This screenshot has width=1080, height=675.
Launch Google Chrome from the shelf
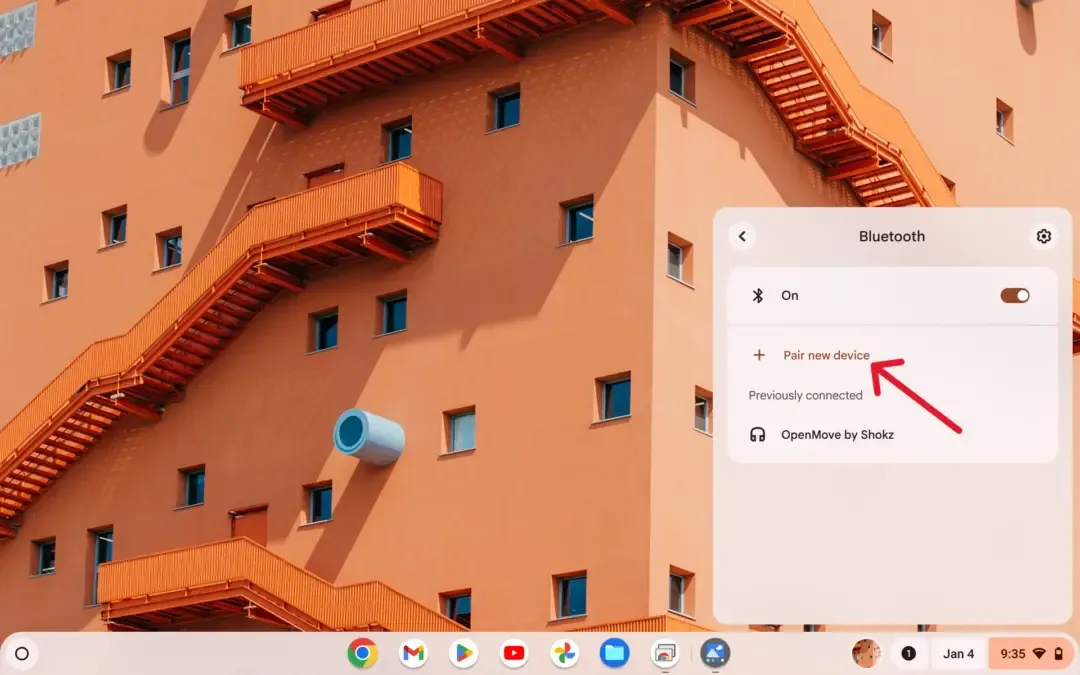[362, 653]
